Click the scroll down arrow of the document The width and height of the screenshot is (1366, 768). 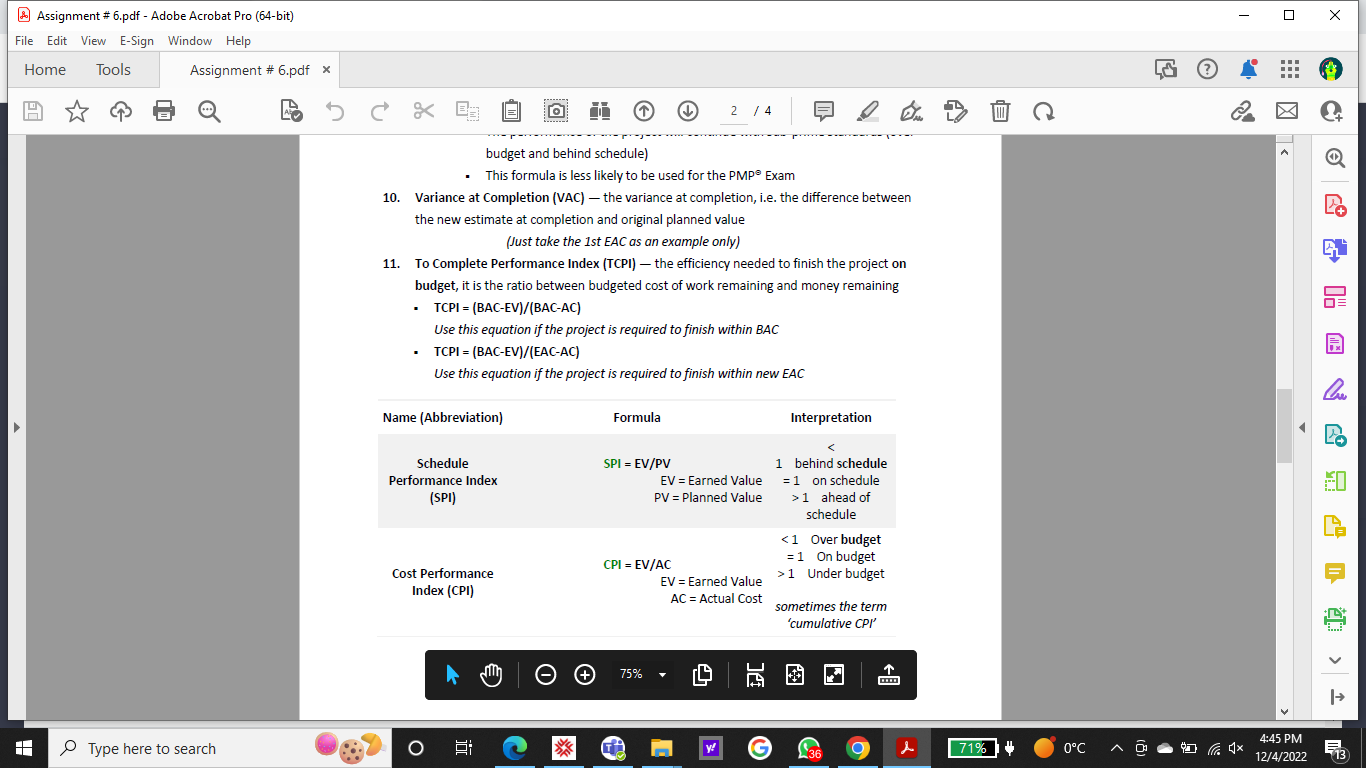(x=1284, y=712)
